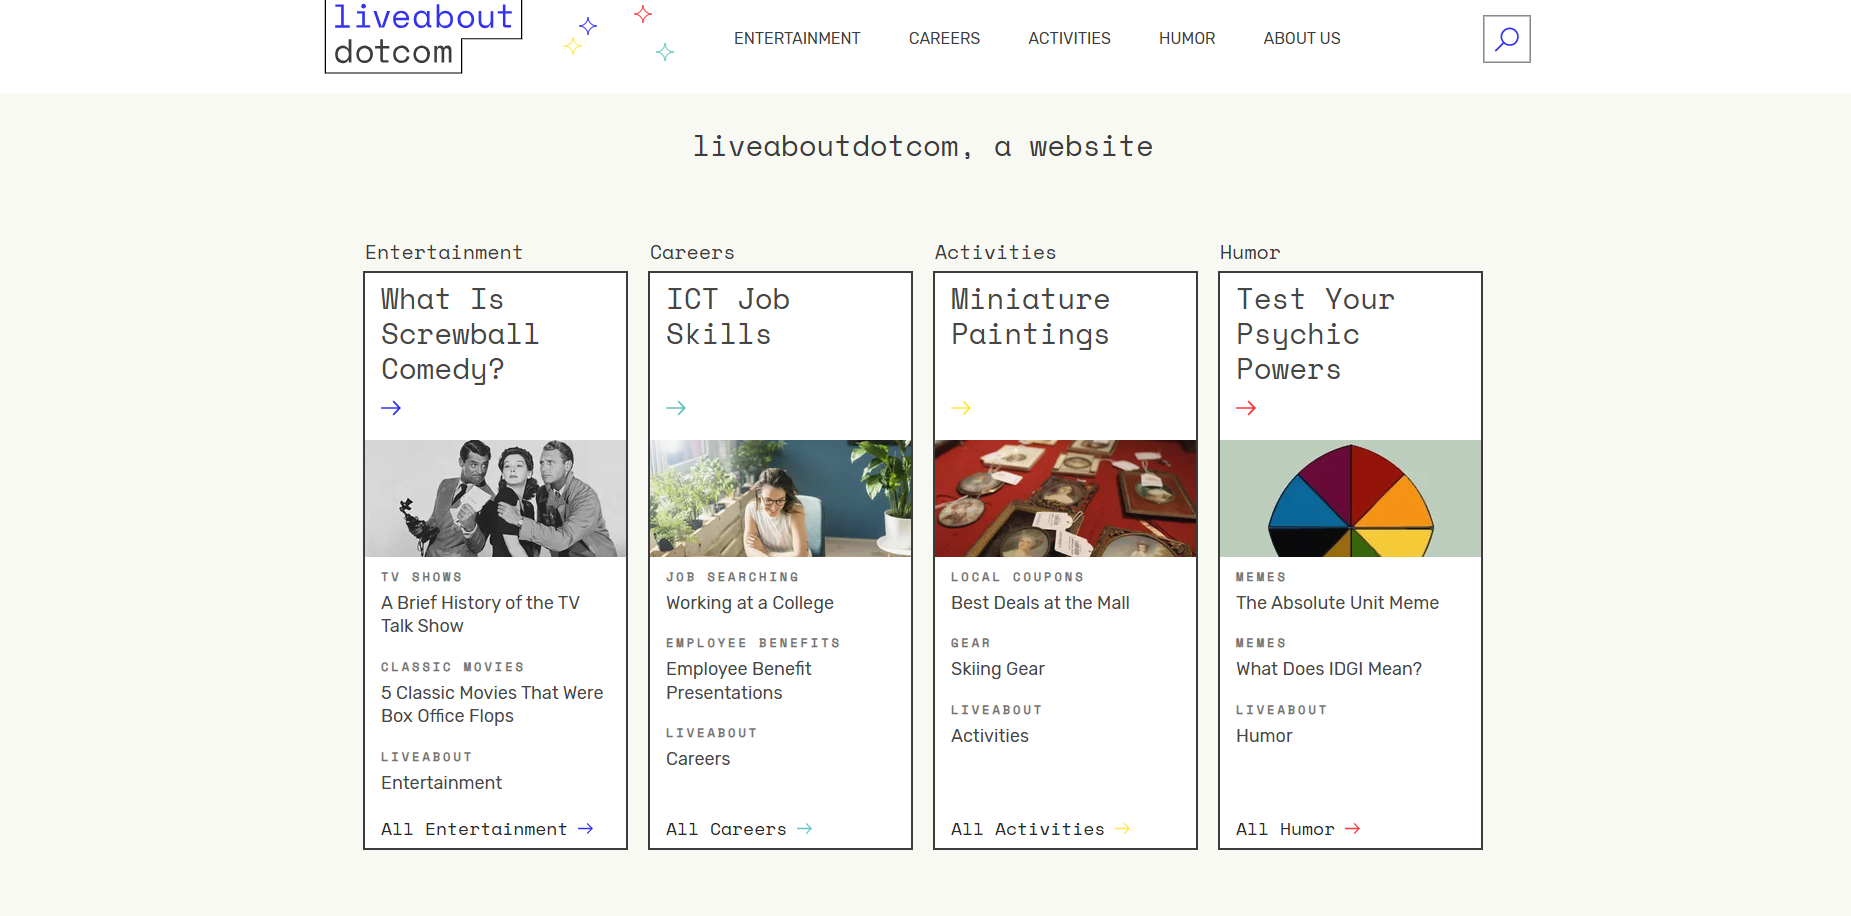Open 'Working at a College' article
The image size is (1851, 916).
[x=750, y=603]
